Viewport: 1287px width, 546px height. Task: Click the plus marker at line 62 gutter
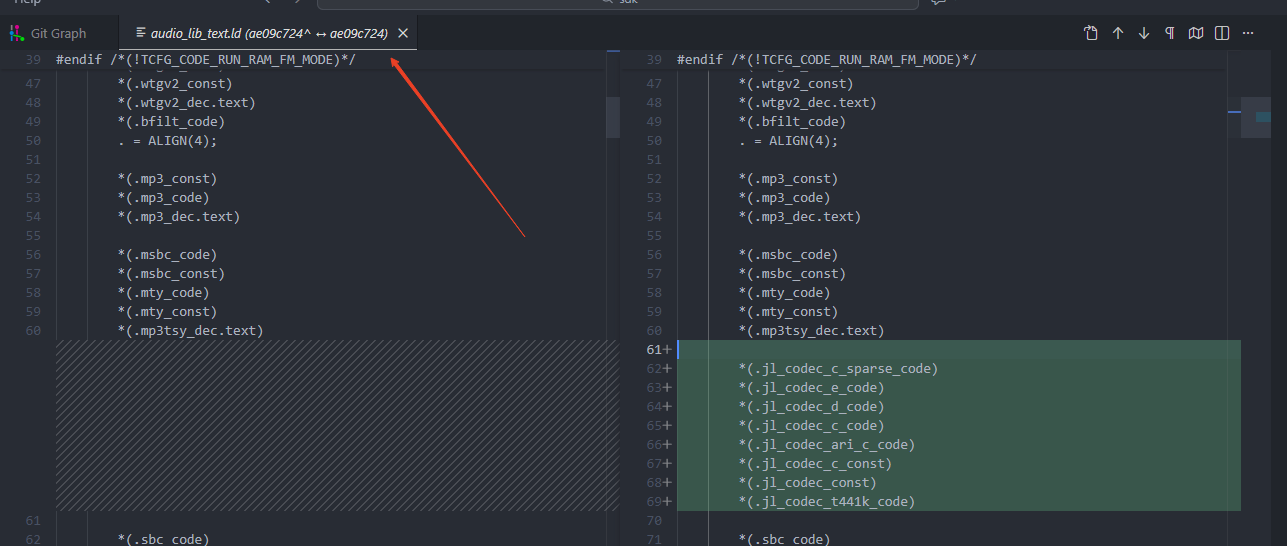pos(667,369)
